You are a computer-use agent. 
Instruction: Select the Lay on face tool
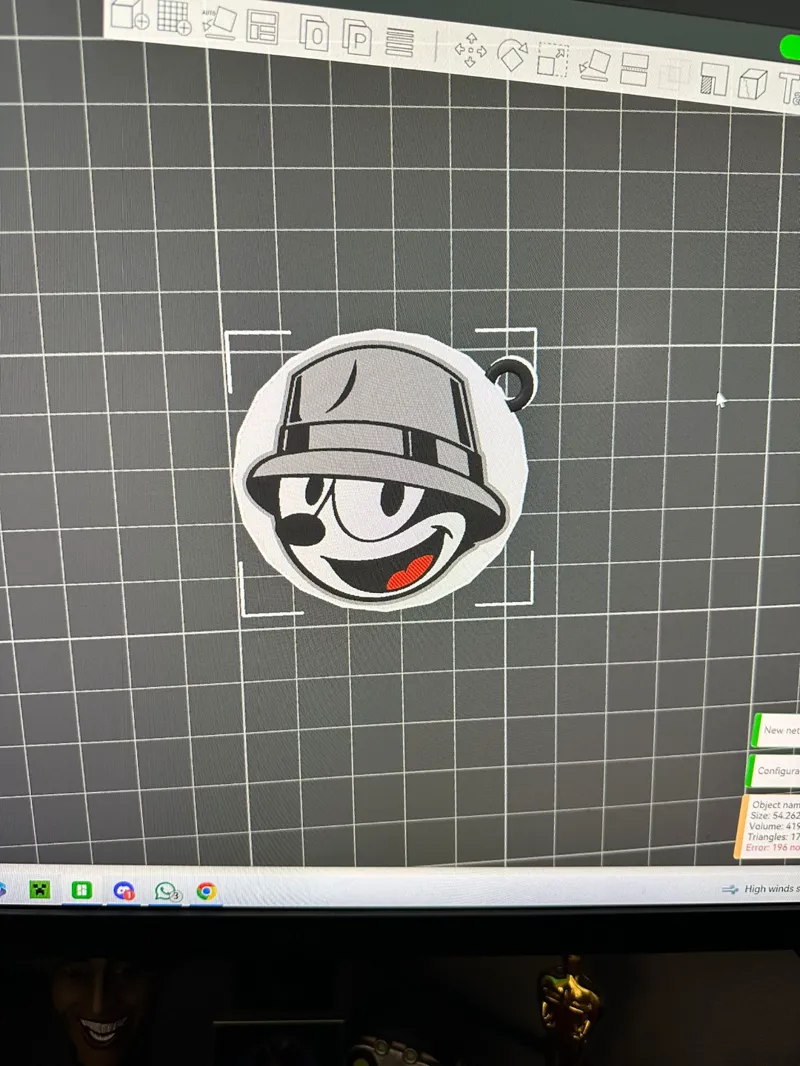(594, 65)
